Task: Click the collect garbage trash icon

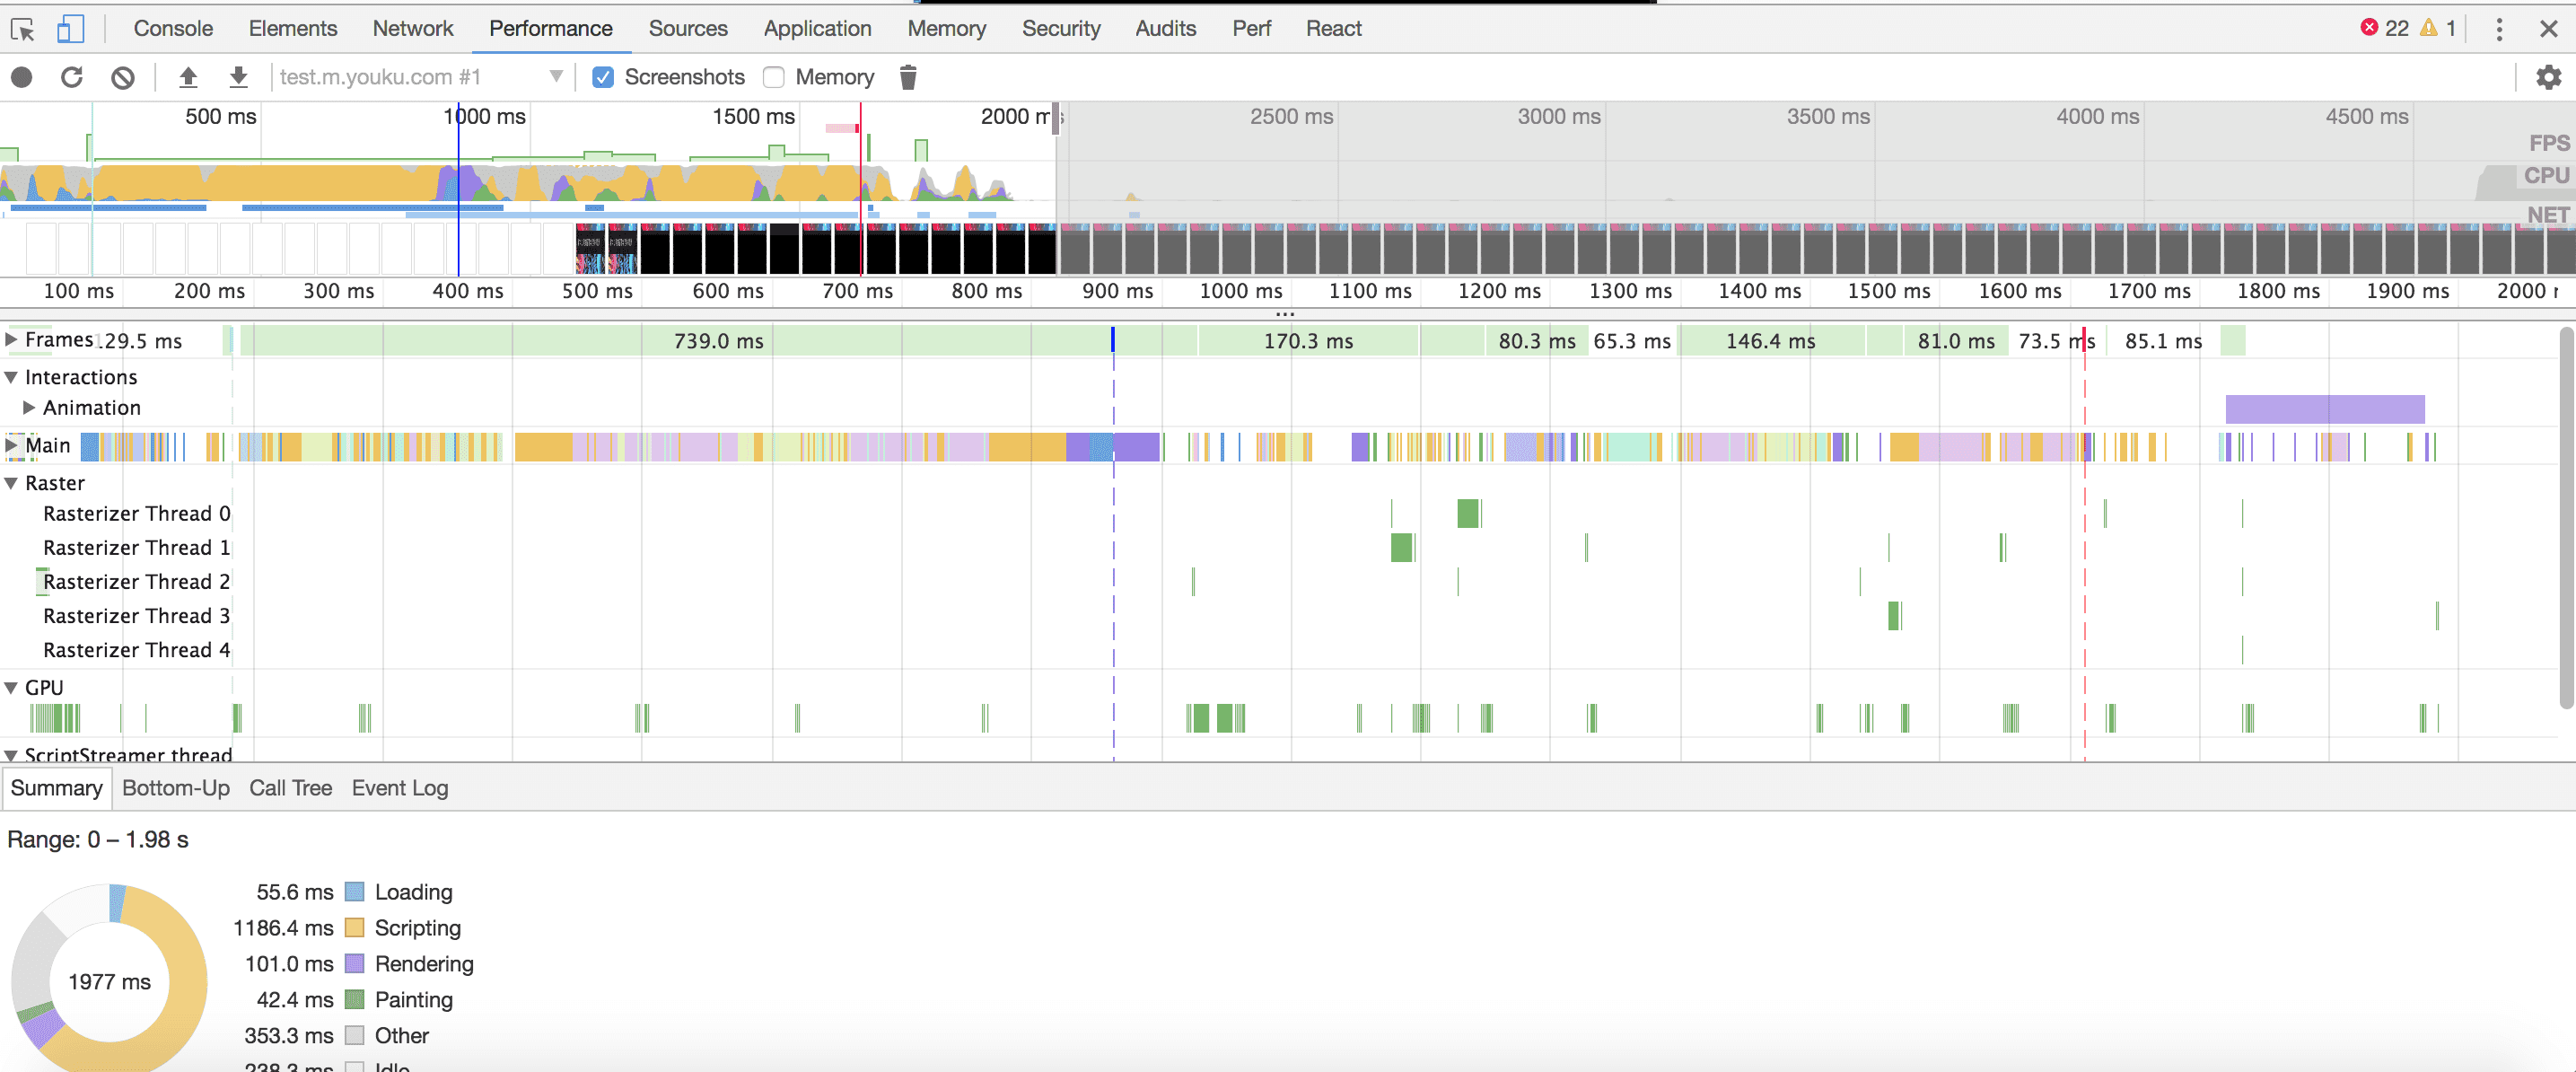Action: click(x=907, y=77)
